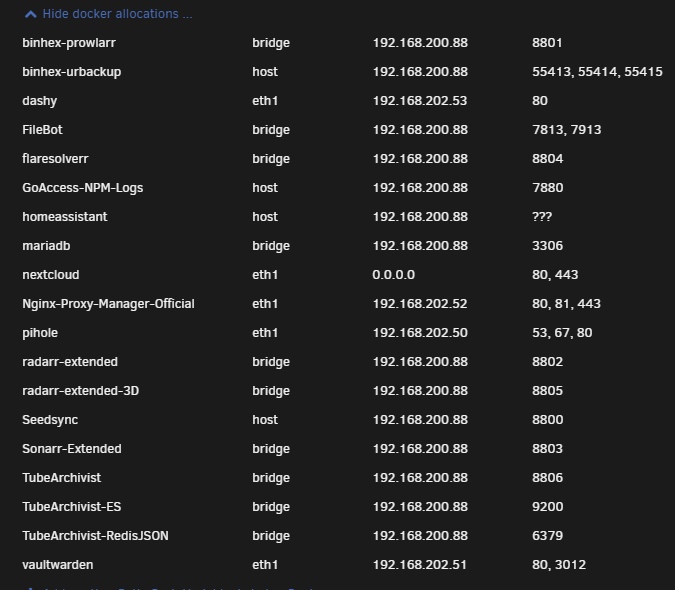Screen dimensions: 675x590
Task: Select the radarr-extended-3D row name
Action: (x=81, y=391)
